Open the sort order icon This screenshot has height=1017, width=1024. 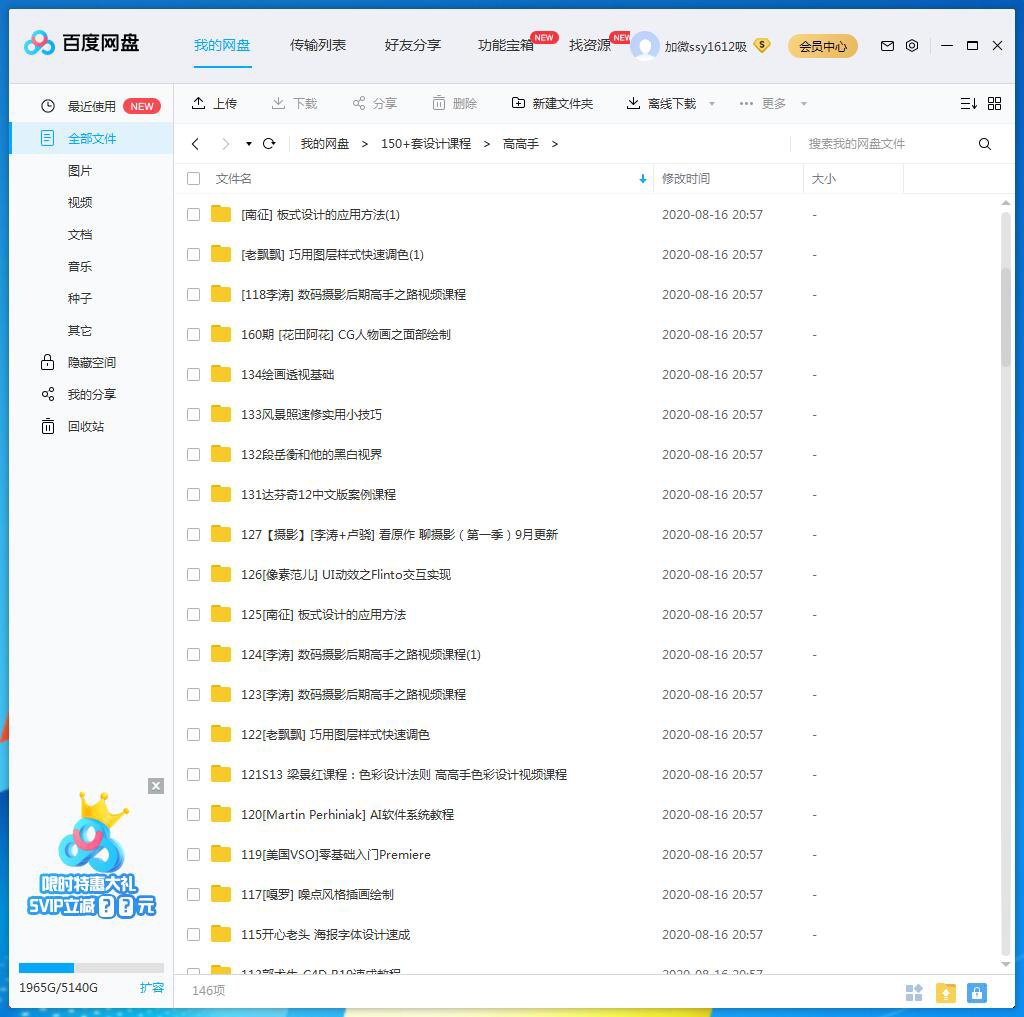click(x=968, y=103)
